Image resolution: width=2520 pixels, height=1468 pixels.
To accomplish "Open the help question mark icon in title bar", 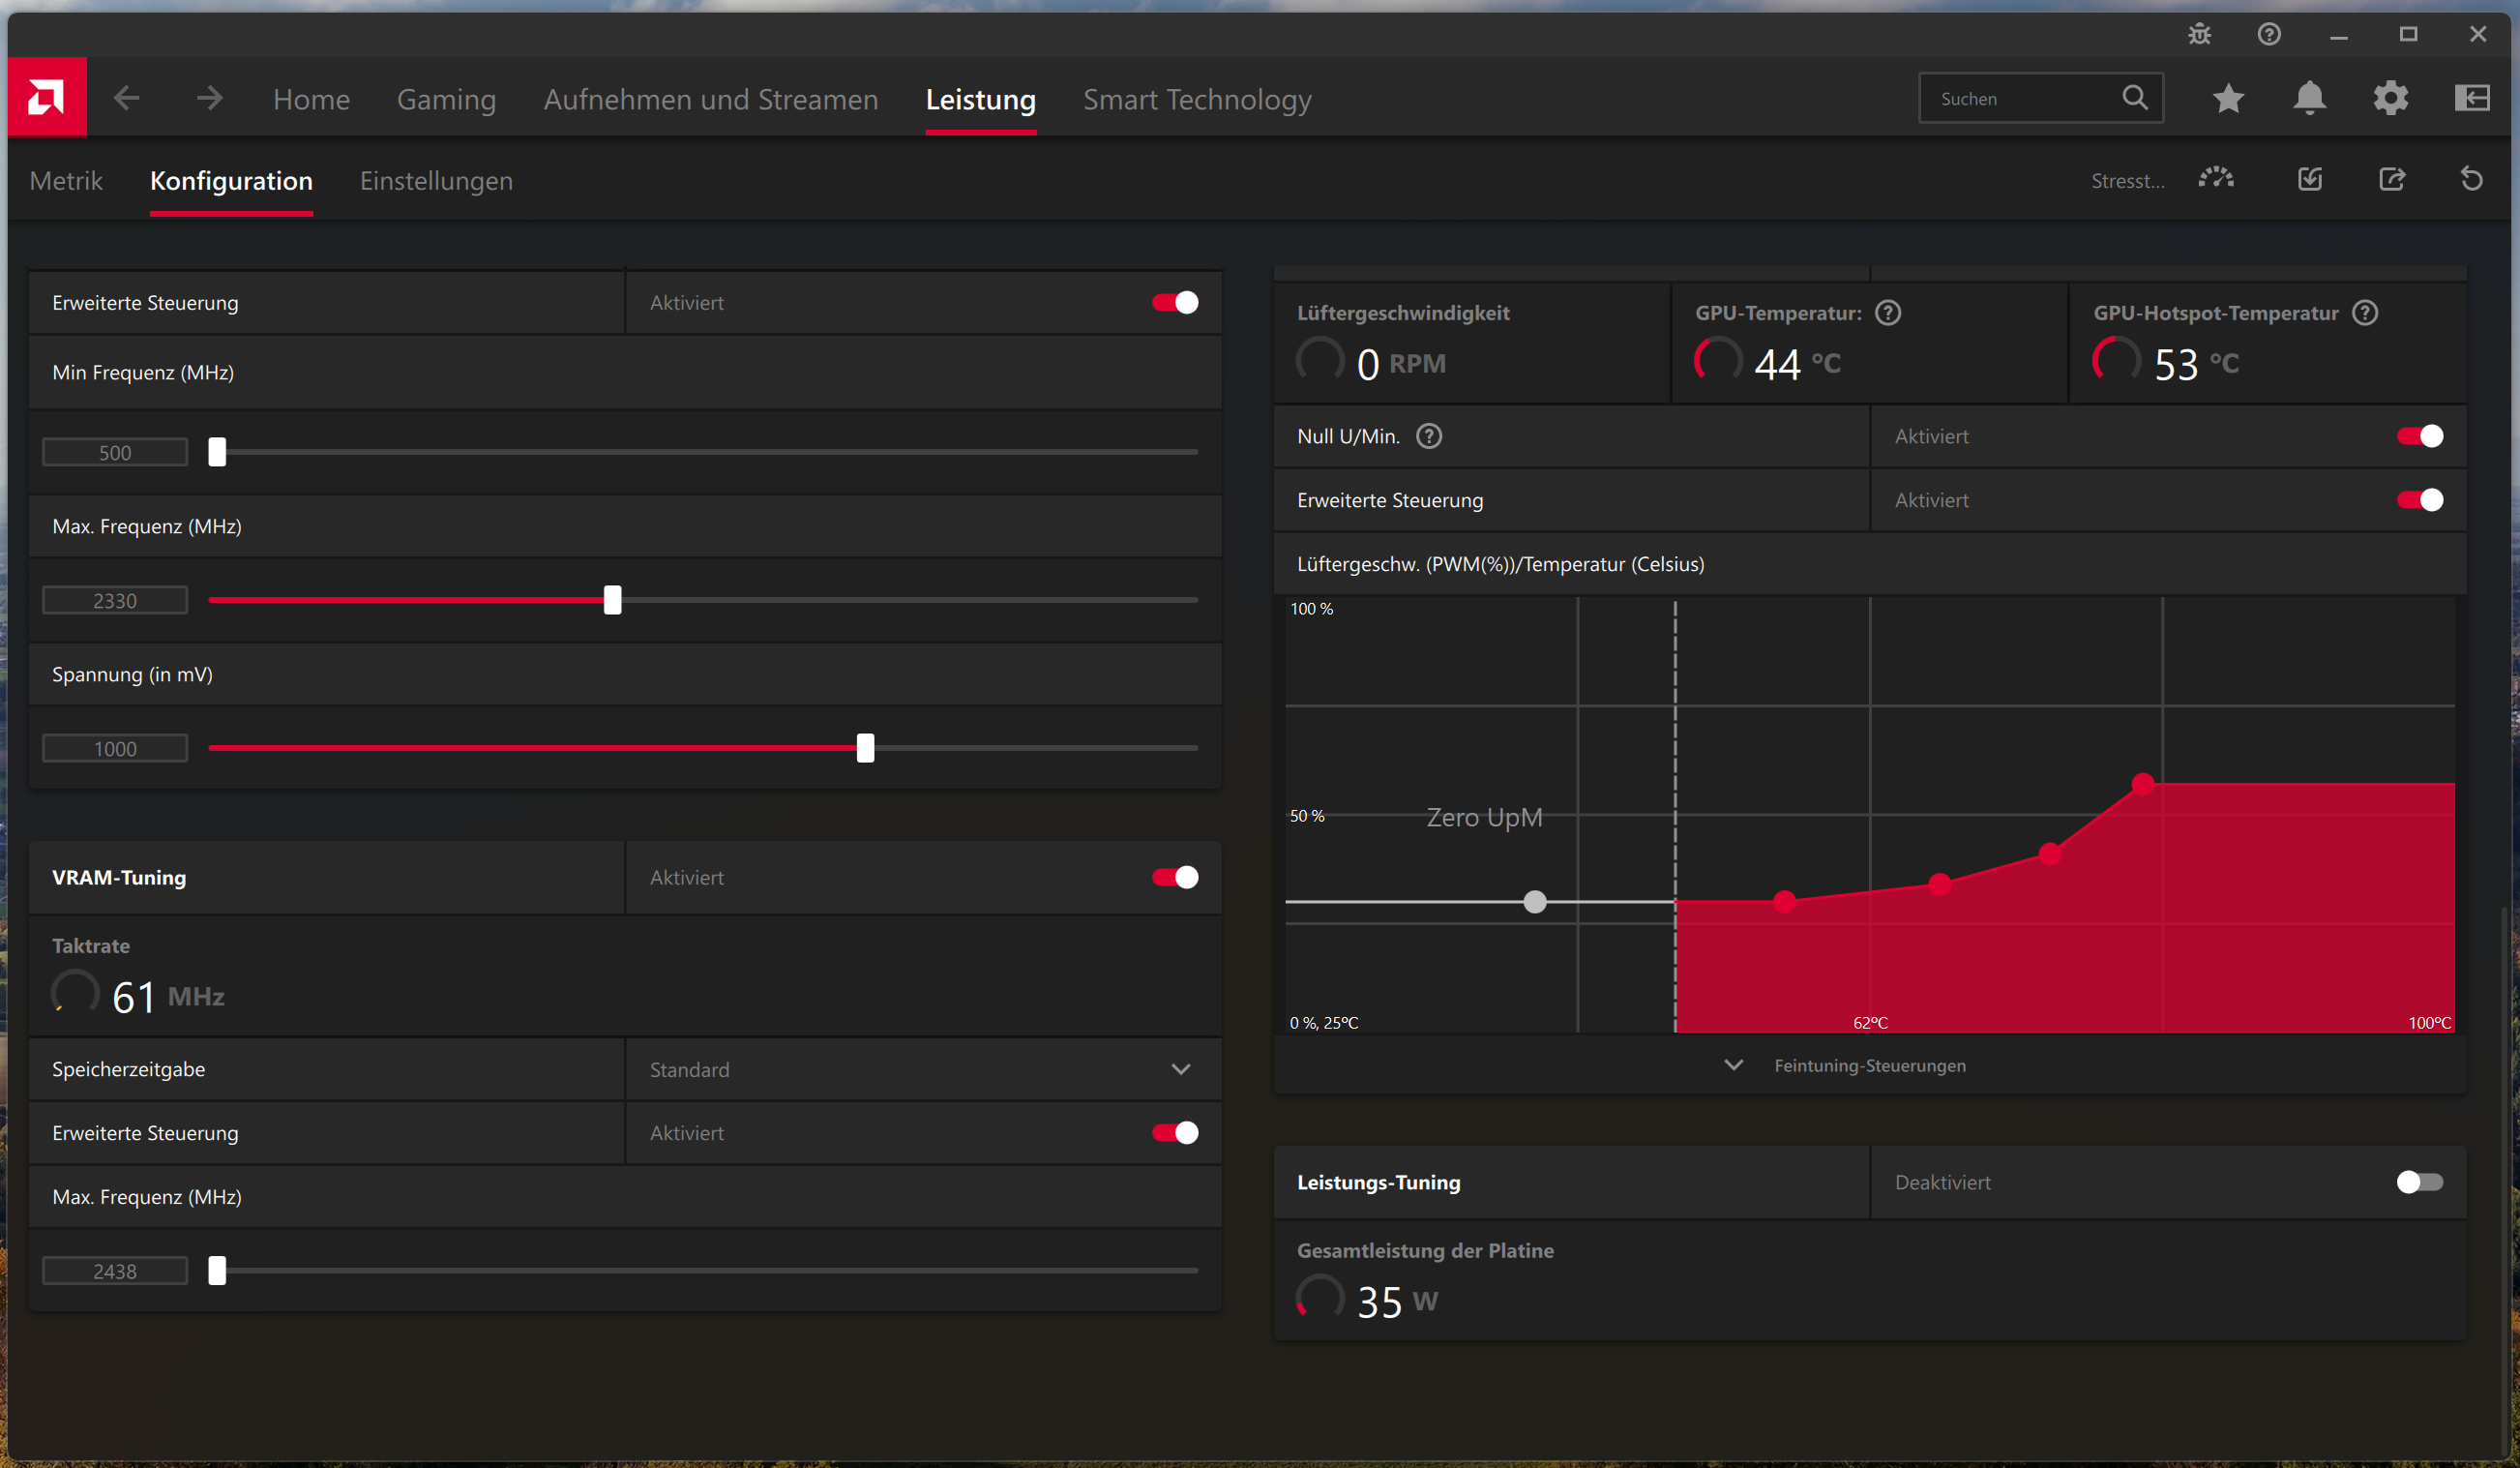I will pos(2269,35).
